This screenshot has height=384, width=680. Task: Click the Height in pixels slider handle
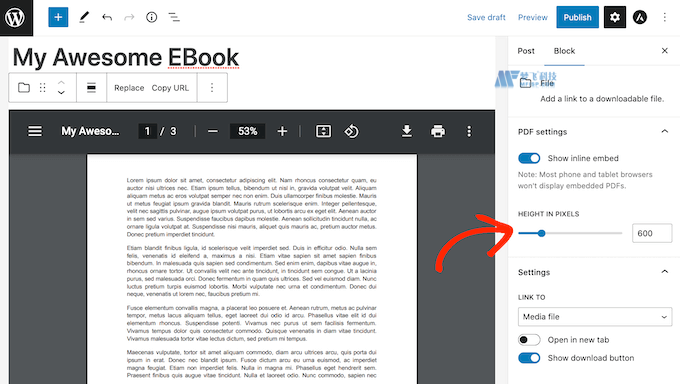point(541,233)
